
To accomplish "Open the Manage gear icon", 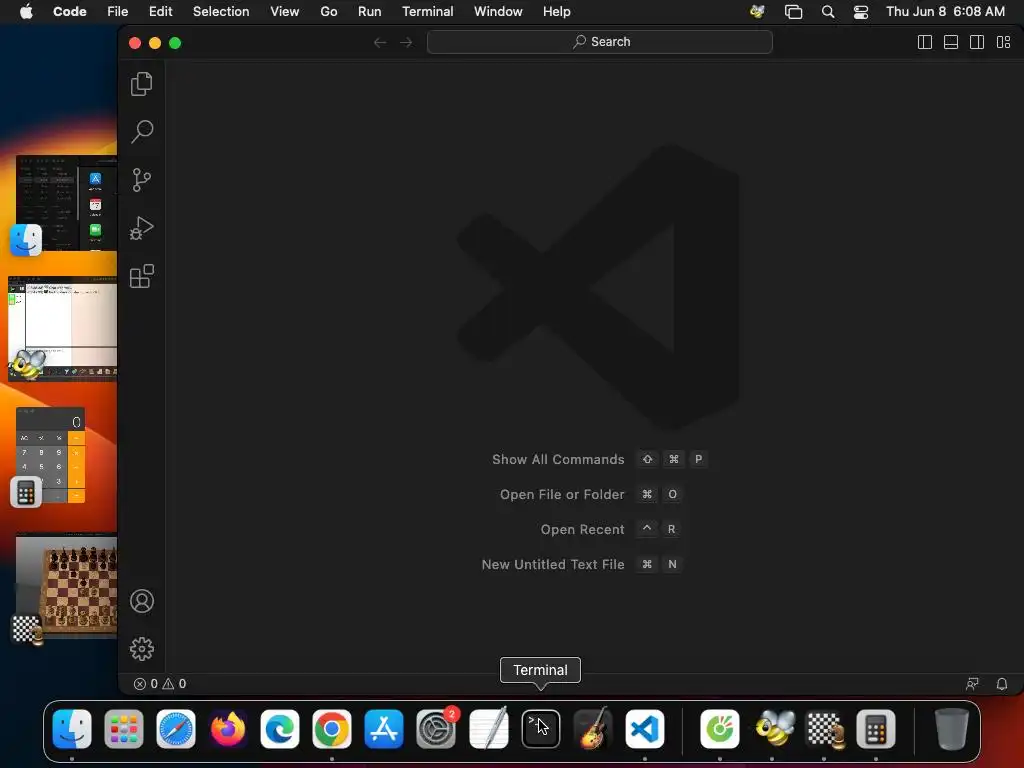I will (x=142, y=649).
